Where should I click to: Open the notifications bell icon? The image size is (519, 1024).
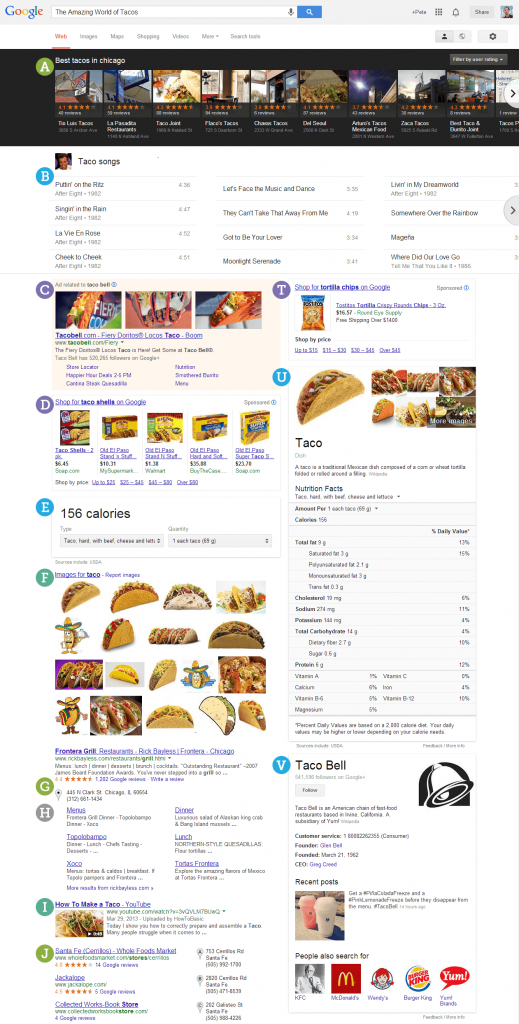[x=456, y=12]
